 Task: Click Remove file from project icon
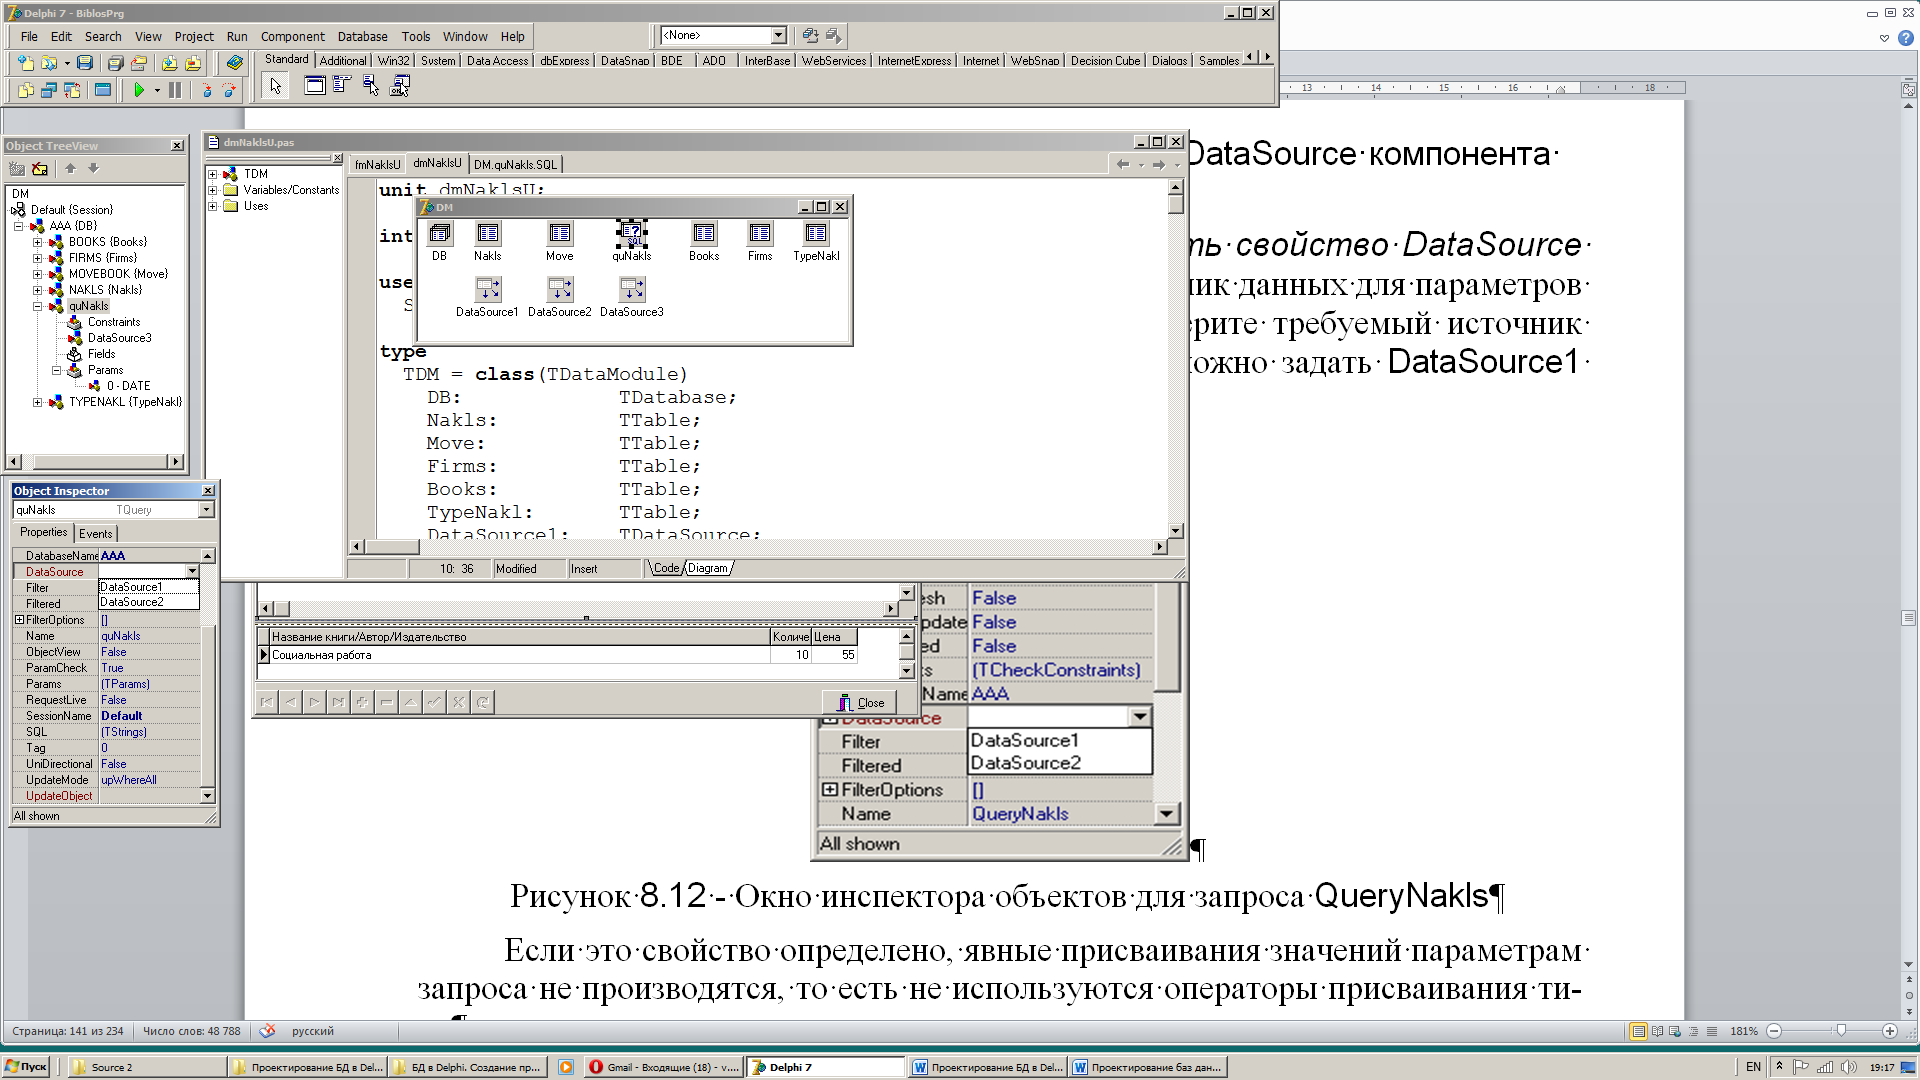click(193, 63)
